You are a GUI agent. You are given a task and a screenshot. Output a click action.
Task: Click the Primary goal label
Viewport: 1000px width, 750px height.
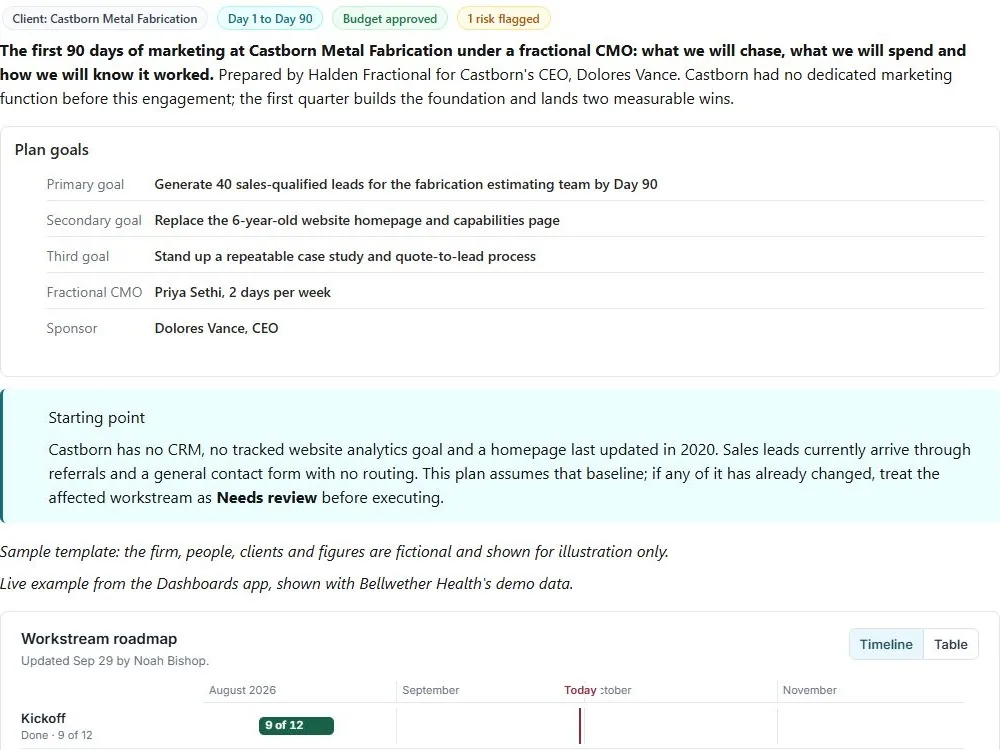click(x=85, y=184)
